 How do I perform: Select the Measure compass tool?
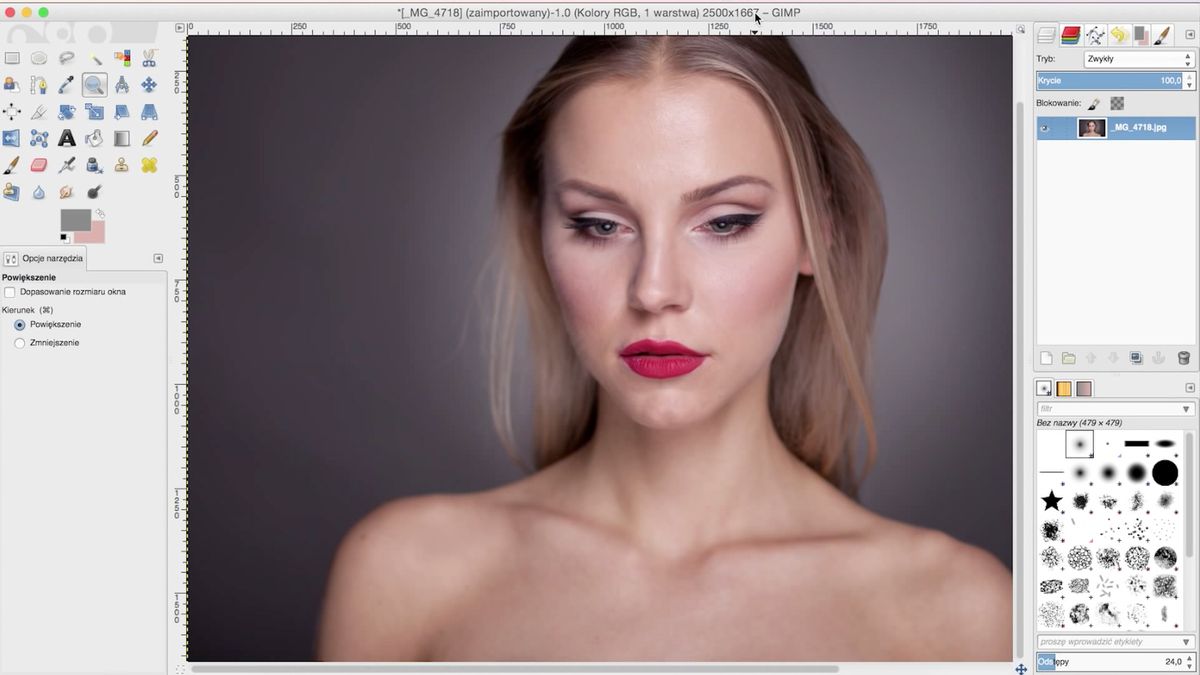122,85
